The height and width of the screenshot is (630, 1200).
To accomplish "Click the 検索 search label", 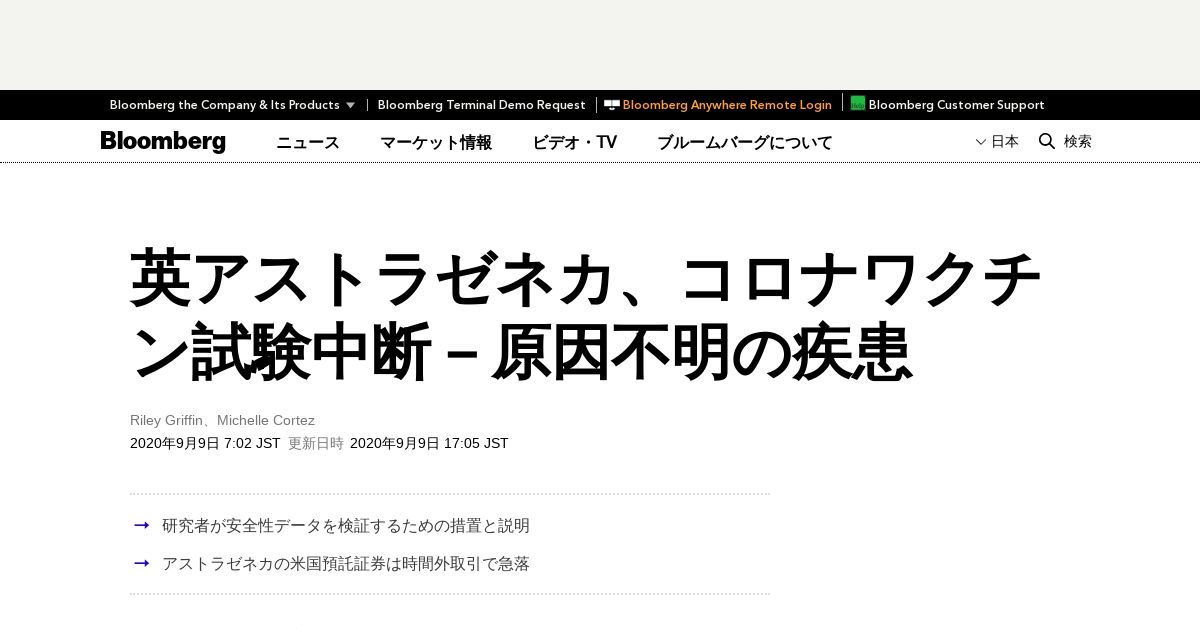I will pyautogui.click(x=1078, y=142).
